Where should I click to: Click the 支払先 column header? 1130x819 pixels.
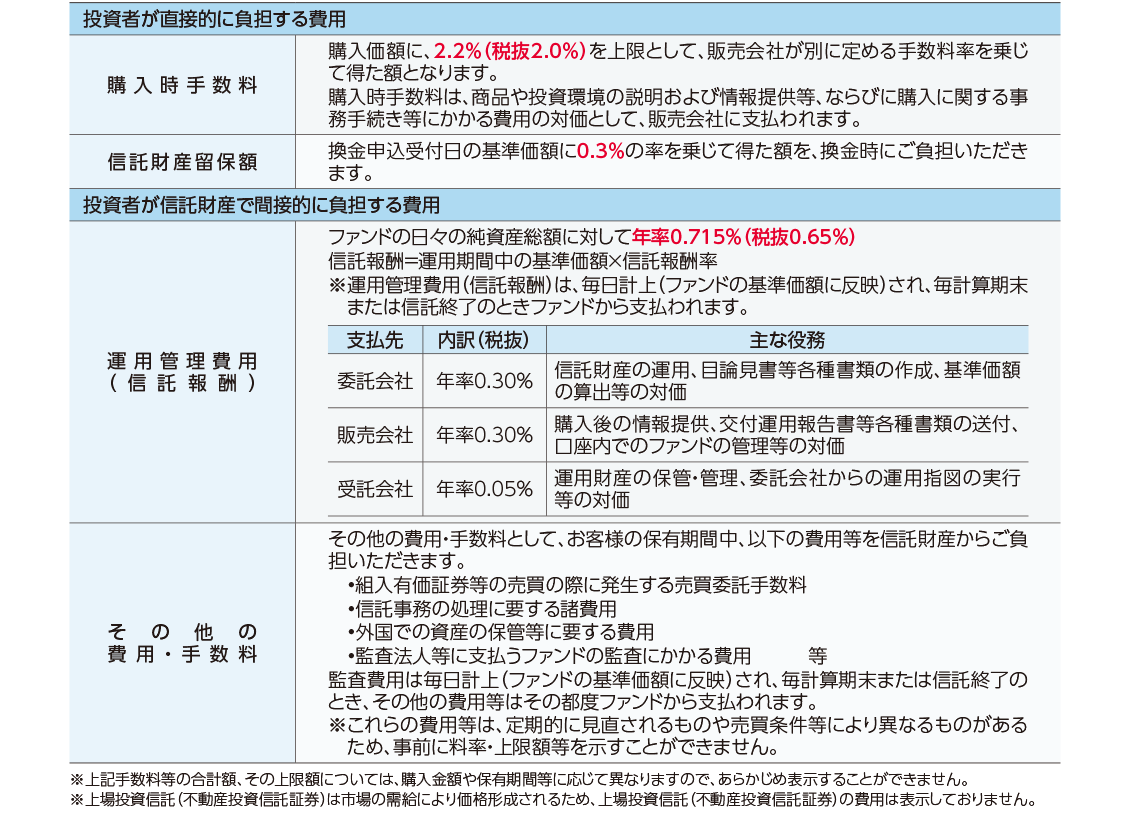click(x=375, y=340)
